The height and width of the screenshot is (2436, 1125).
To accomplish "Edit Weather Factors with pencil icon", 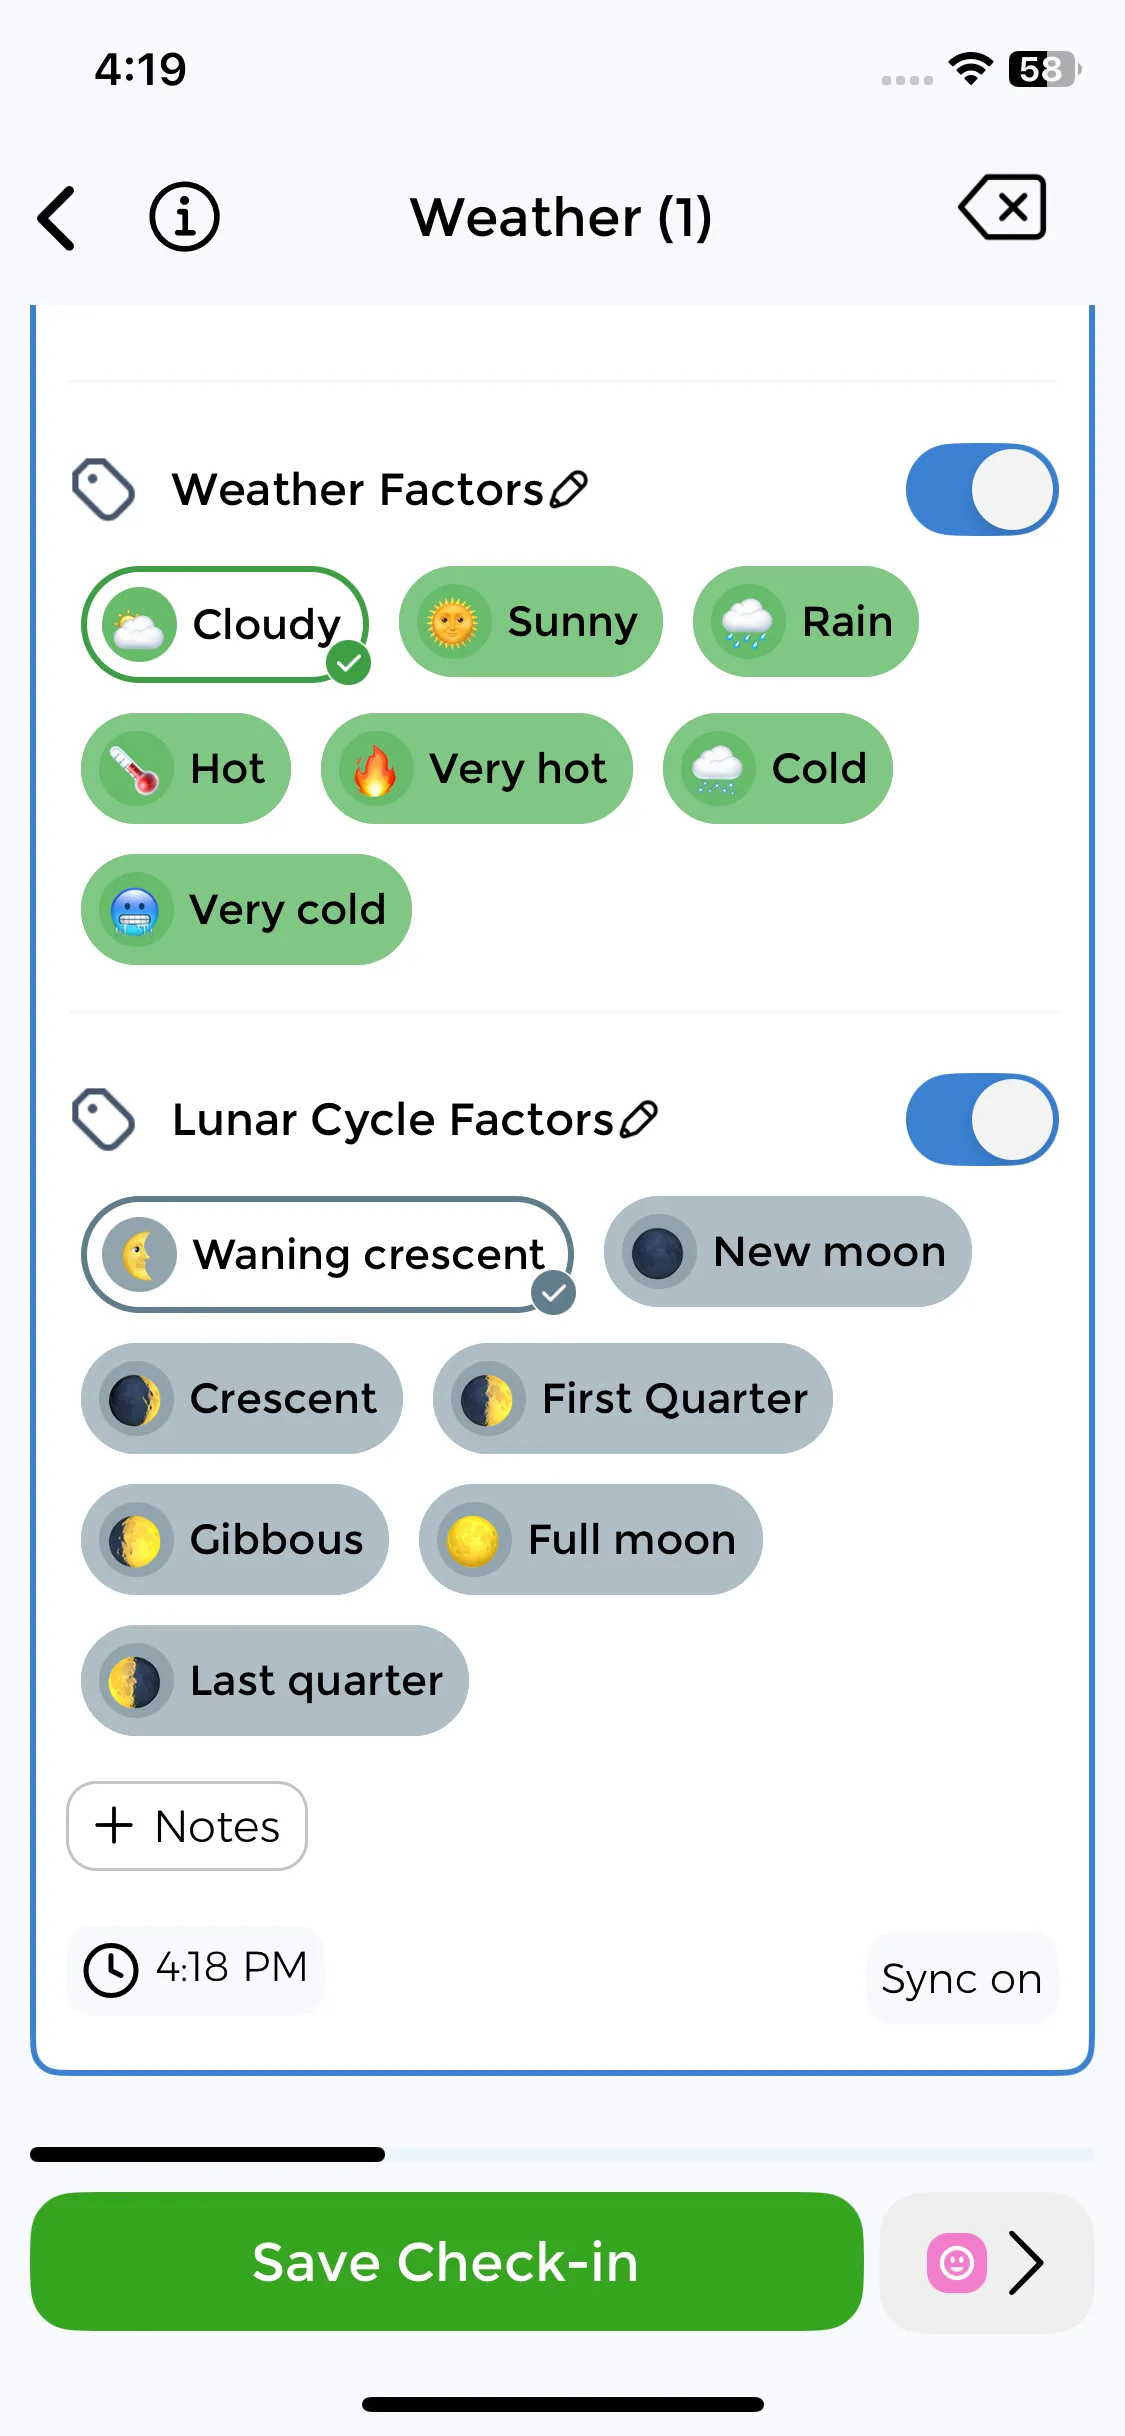I will pyautogui.click(x=570, y=490).
